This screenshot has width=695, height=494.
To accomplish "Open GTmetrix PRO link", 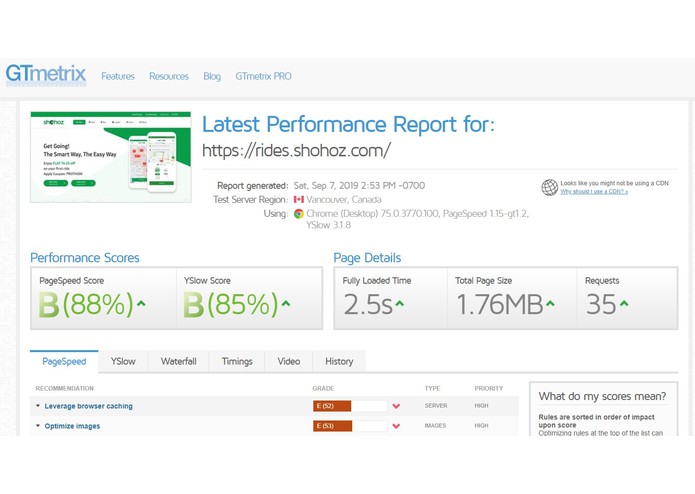I will pyautogui.click(x=263, y=76).
